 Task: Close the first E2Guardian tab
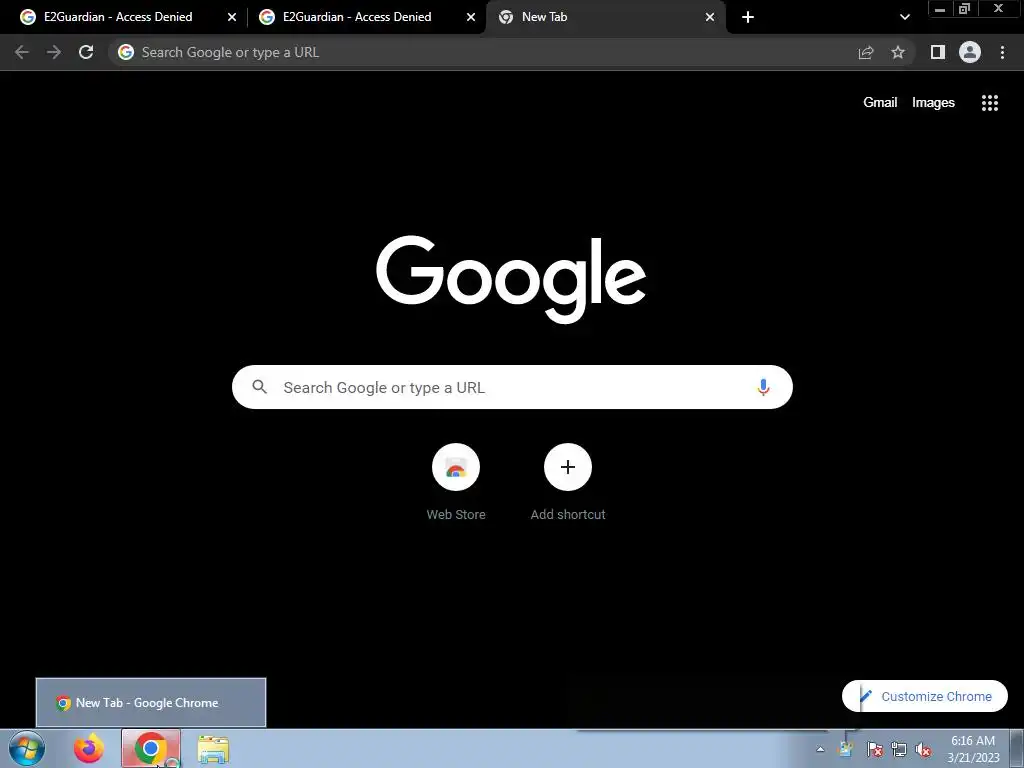[232, 17]
